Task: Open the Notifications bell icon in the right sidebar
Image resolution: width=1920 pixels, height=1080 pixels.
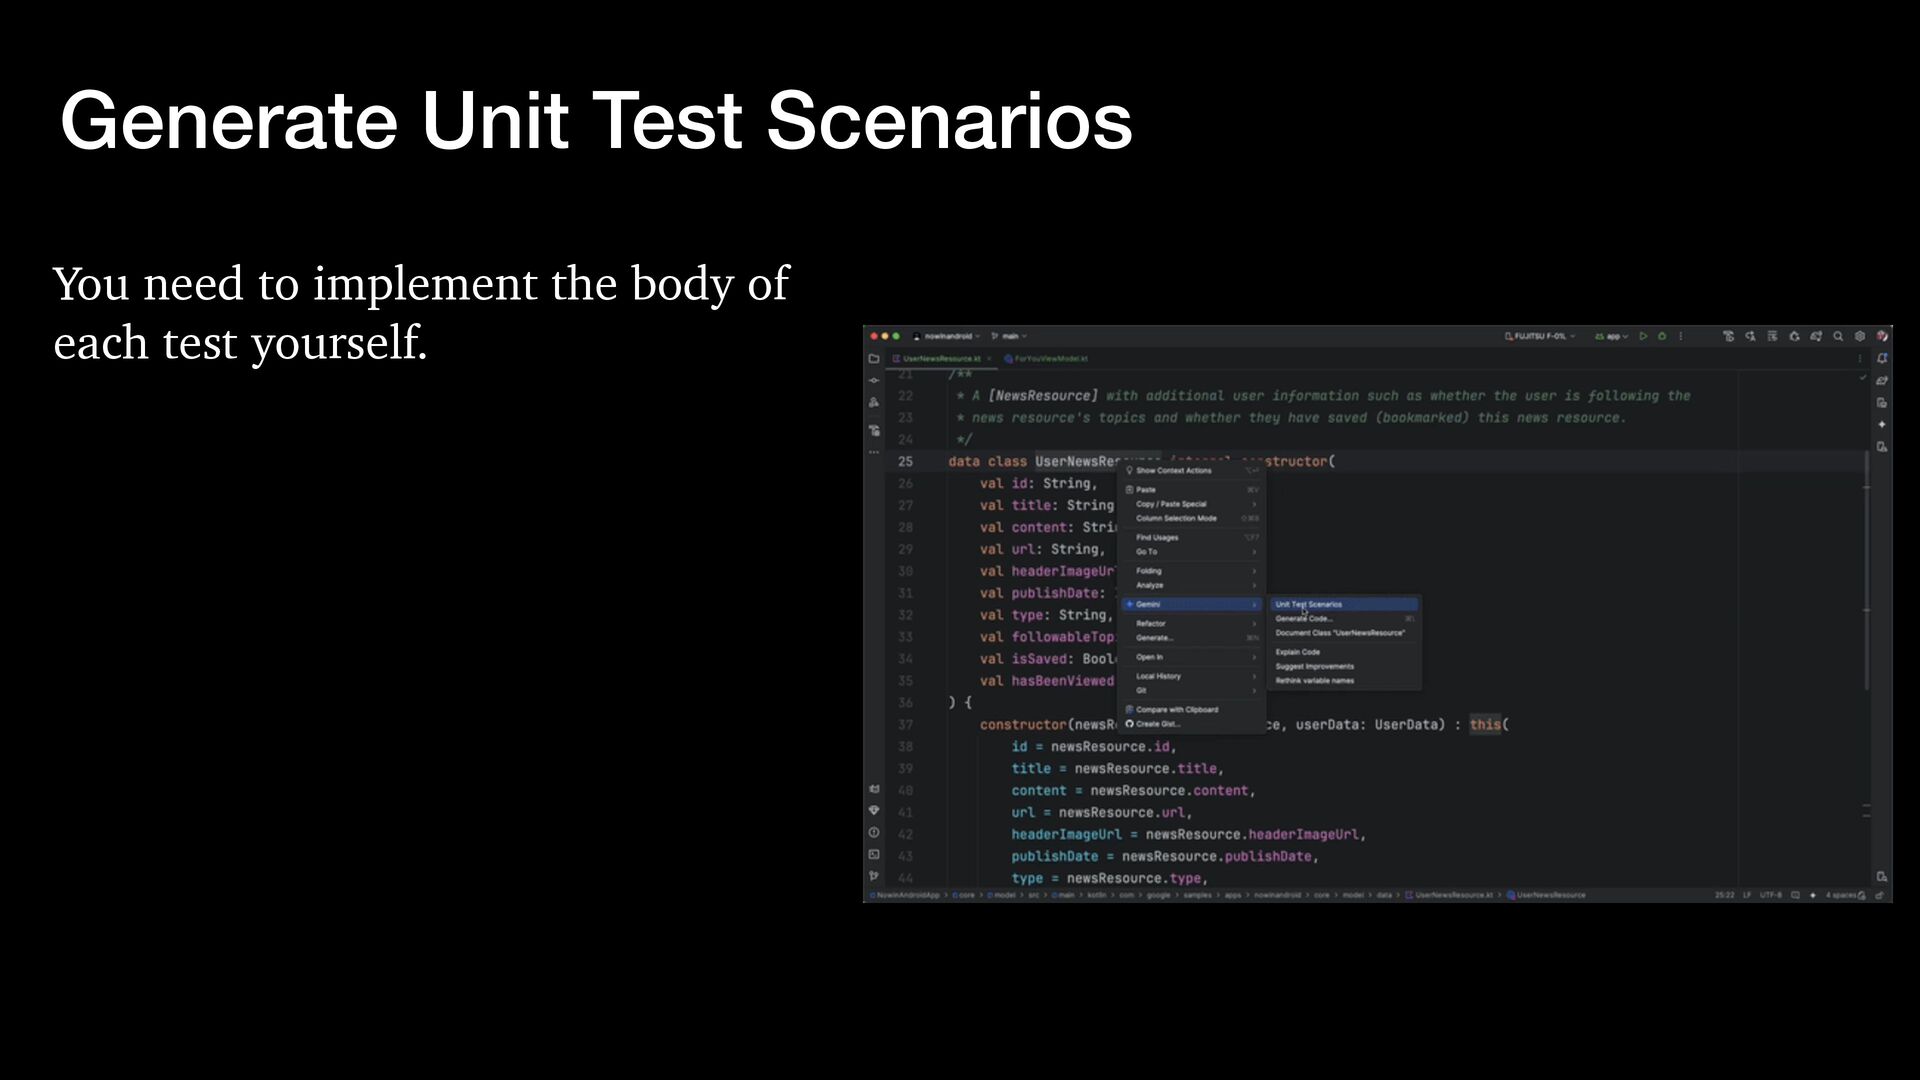Action: point(1882,358)
